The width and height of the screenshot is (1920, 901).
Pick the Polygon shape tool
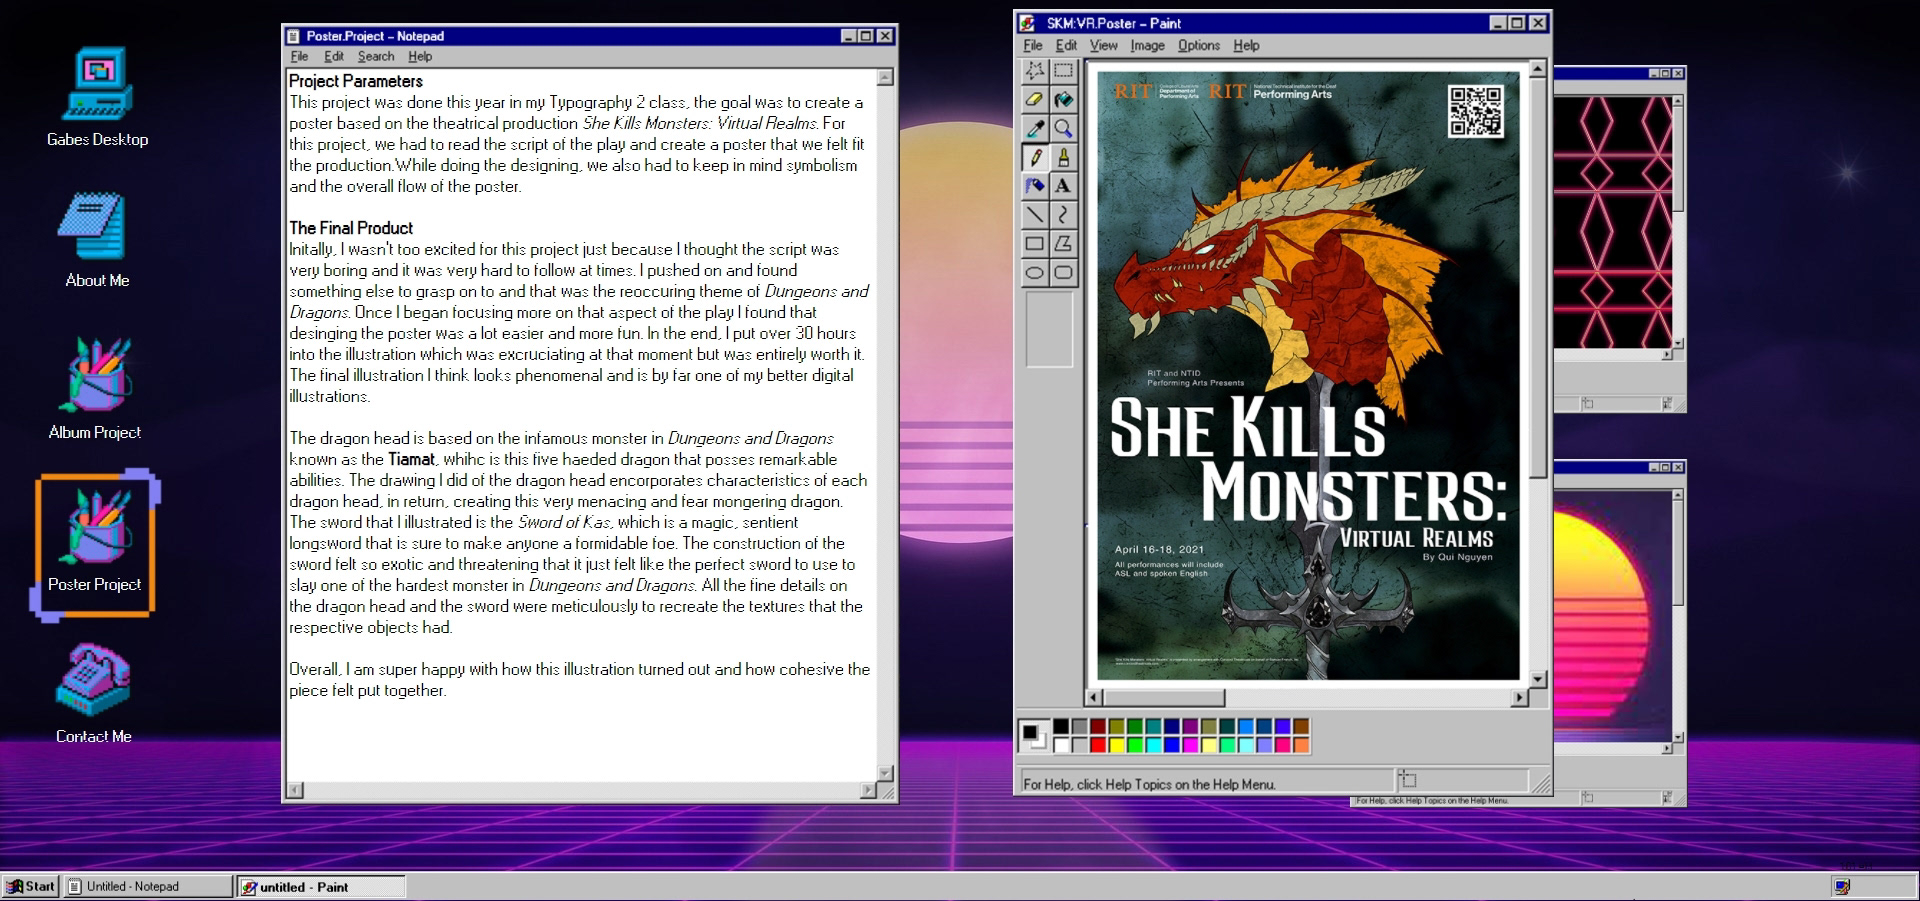point(1063,243)
